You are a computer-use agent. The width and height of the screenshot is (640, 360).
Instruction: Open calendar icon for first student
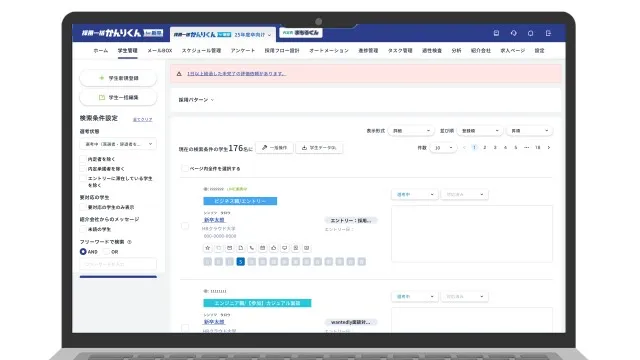[262, 248]
